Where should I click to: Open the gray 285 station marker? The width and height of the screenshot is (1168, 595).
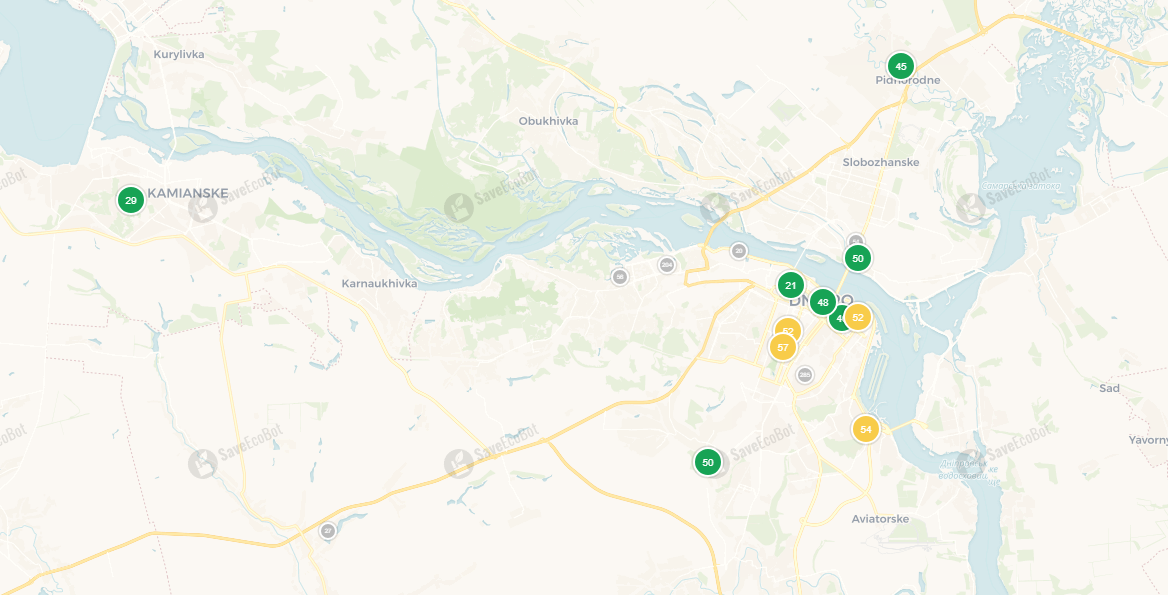pos(804,375)
